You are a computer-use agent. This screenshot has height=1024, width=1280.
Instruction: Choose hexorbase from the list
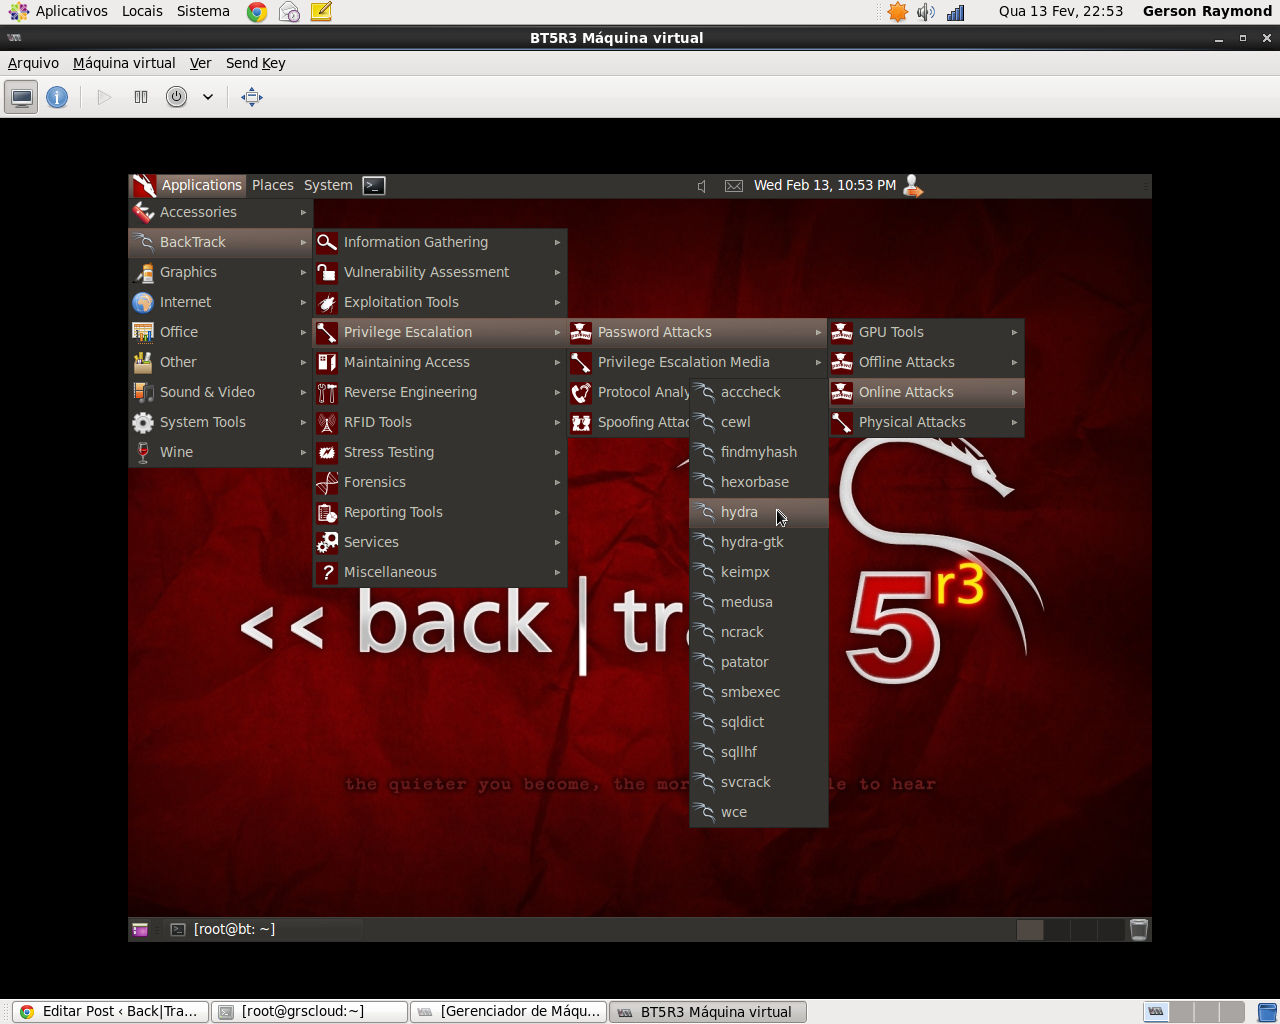pos(759,482)
